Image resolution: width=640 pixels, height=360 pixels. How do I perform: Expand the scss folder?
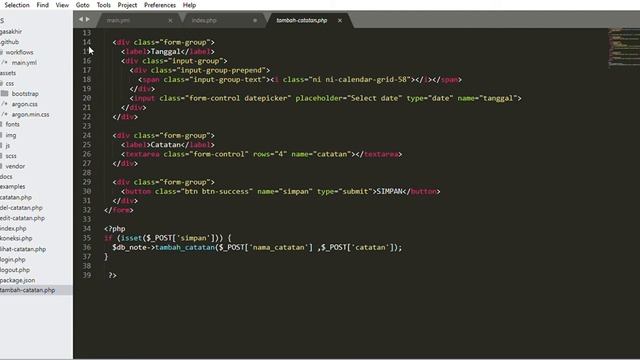pyautogui.click(x=11, y=156)
